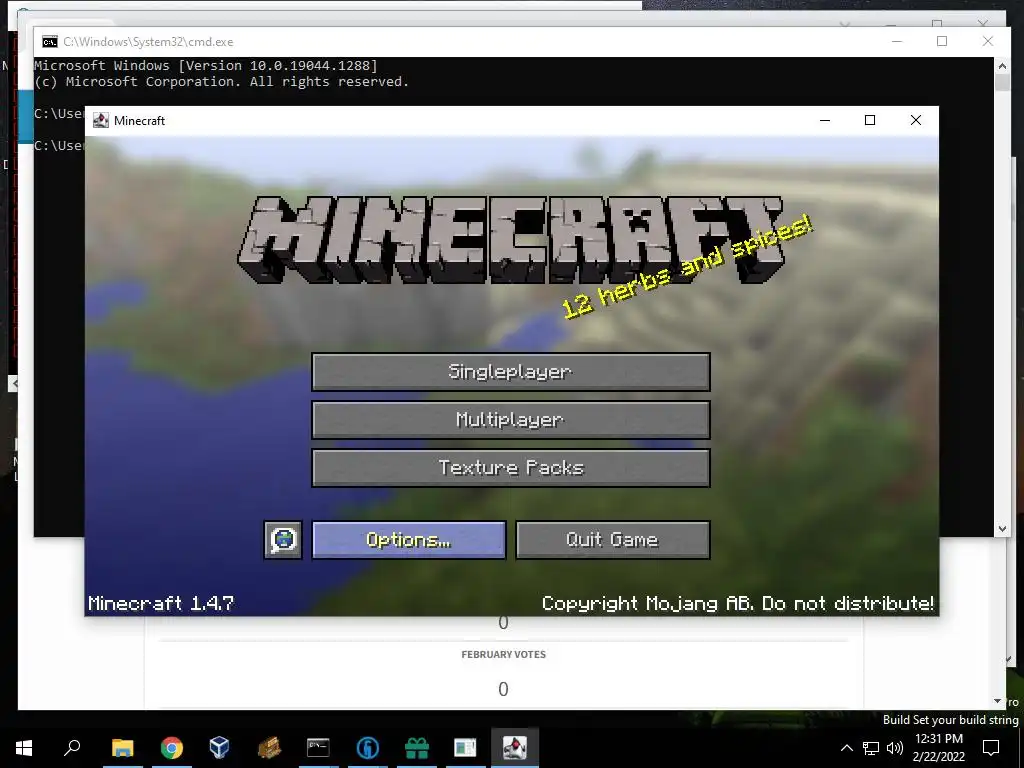The image size is (1024, 768).
Task: Open the Singleplayer menu
Action: [511, 372]
